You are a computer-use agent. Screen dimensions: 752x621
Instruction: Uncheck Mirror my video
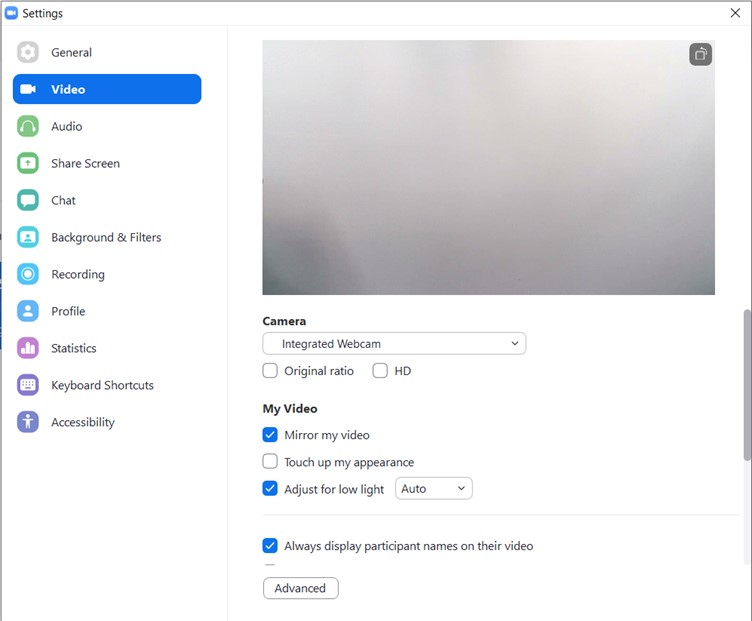pos(270,435)
